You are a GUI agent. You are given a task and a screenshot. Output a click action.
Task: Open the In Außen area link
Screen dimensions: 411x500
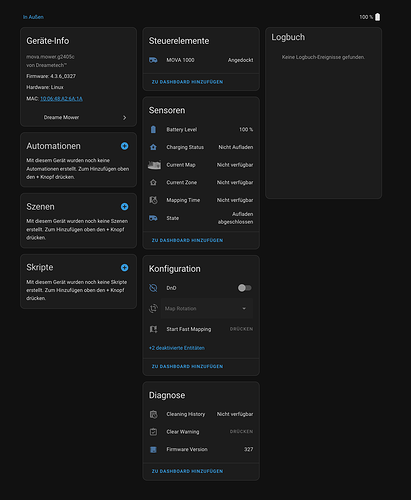pos(33,17)
